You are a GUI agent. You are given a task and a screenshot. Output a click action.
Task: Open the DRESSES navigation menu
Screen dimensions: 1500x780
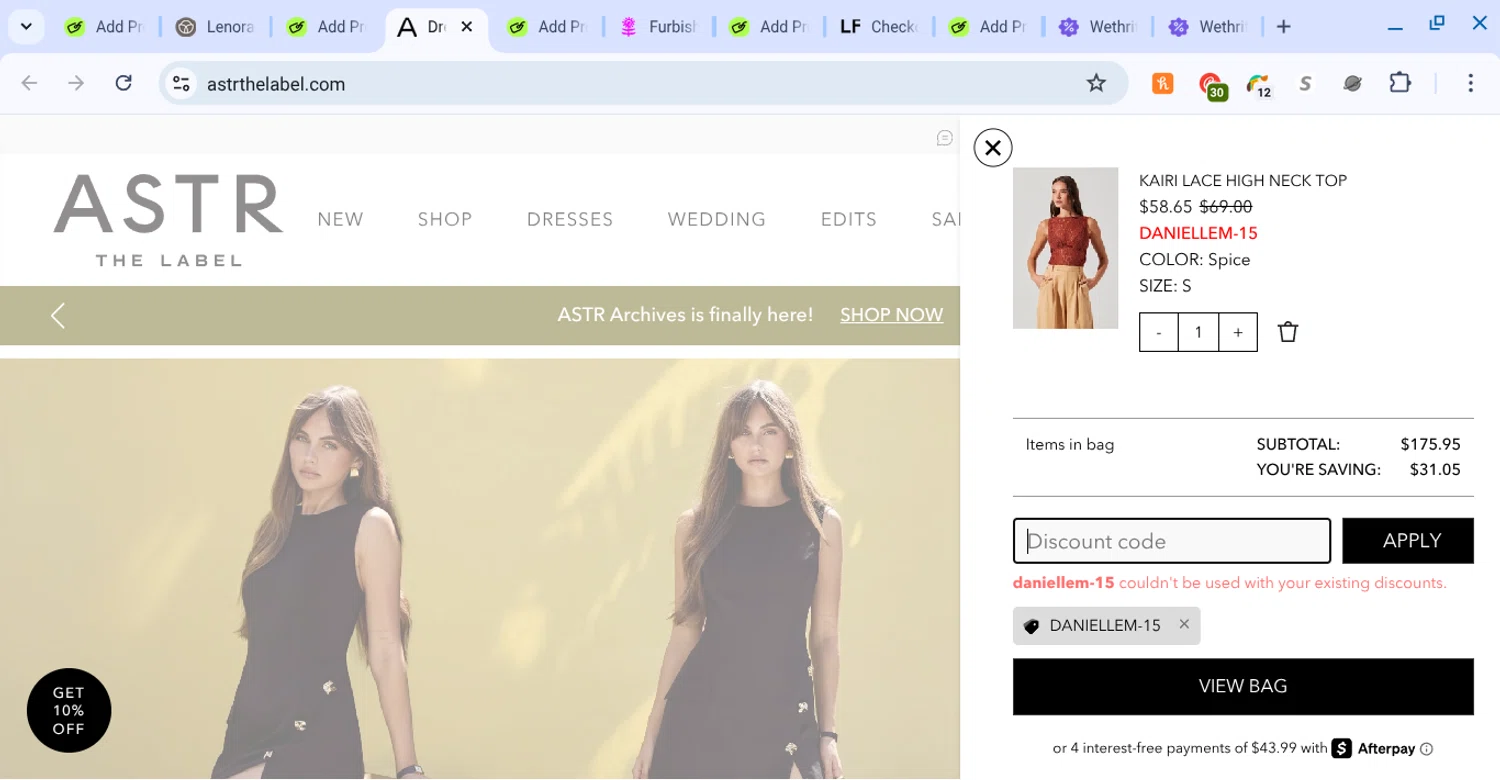(570, 219)
